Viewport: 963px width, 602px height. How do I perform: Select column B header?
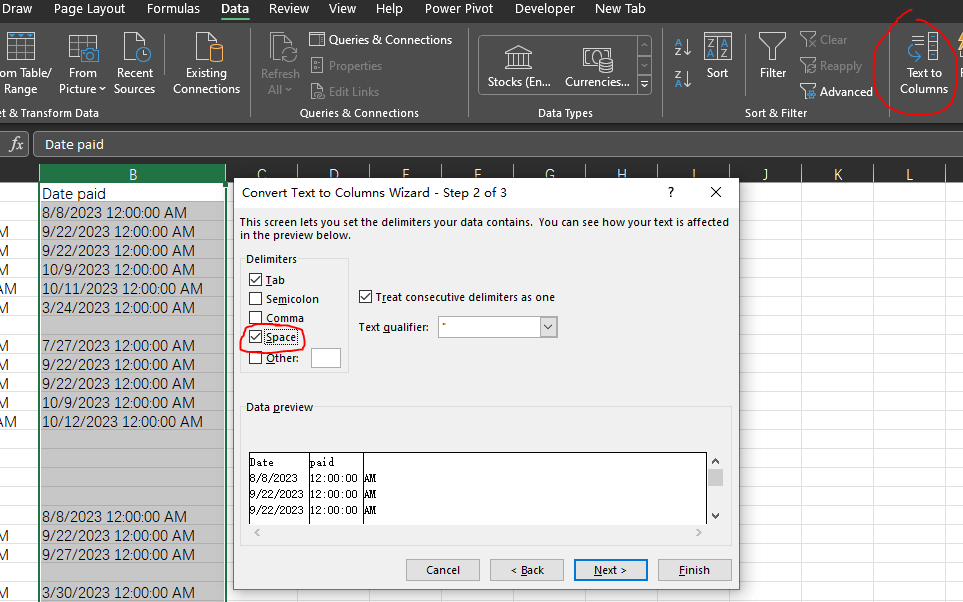tap(133, 174)
